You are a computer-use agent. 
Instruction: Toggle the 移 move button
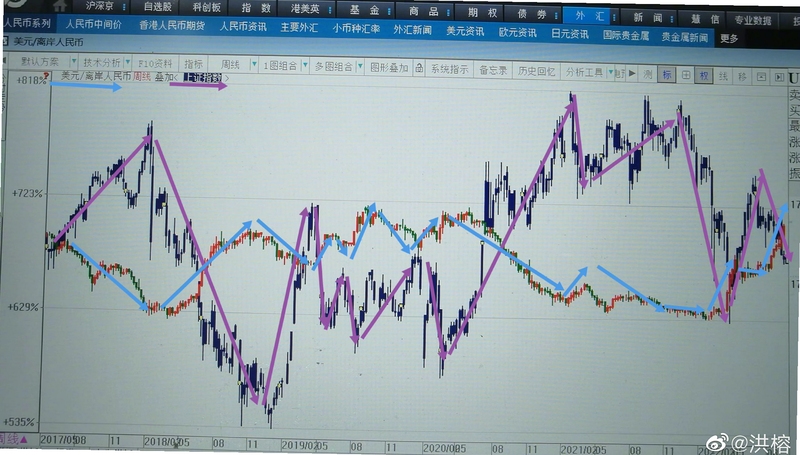point(742,77)
